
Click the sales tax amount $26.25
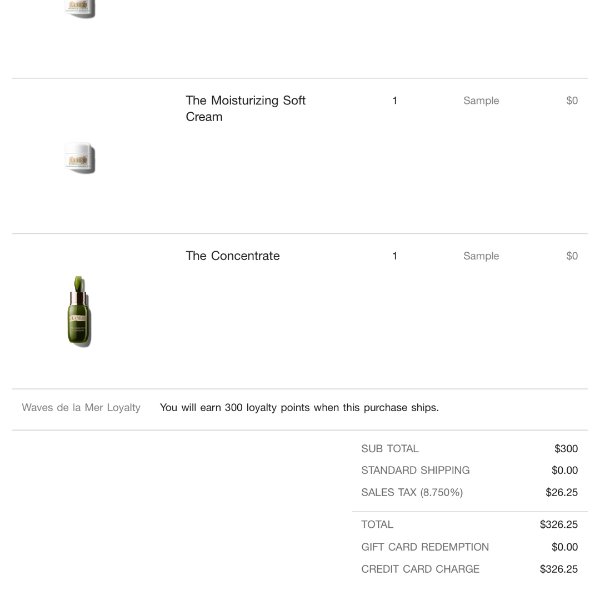point(561,492)
